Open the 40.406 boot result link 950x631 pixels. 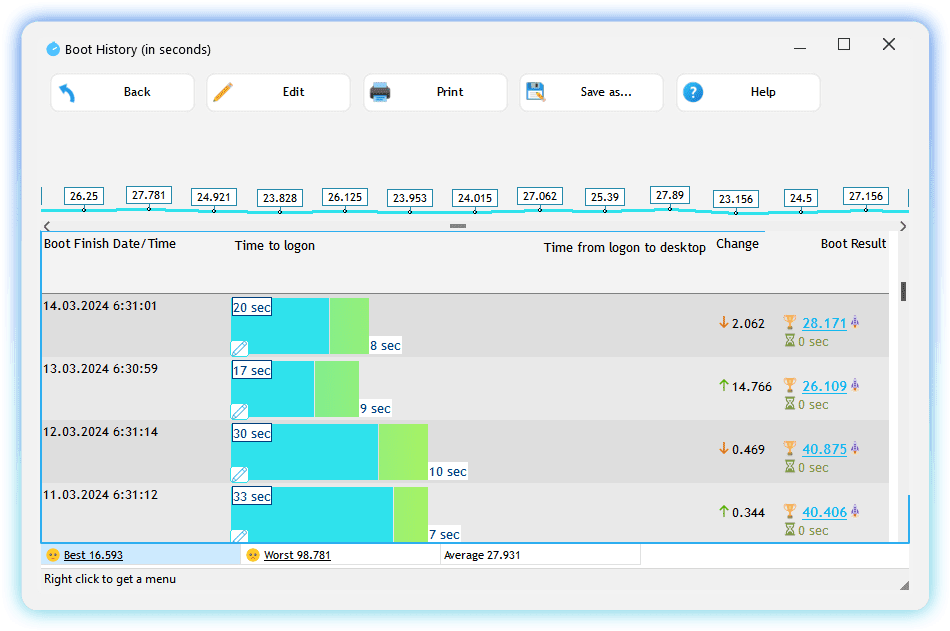pos(824,512)
